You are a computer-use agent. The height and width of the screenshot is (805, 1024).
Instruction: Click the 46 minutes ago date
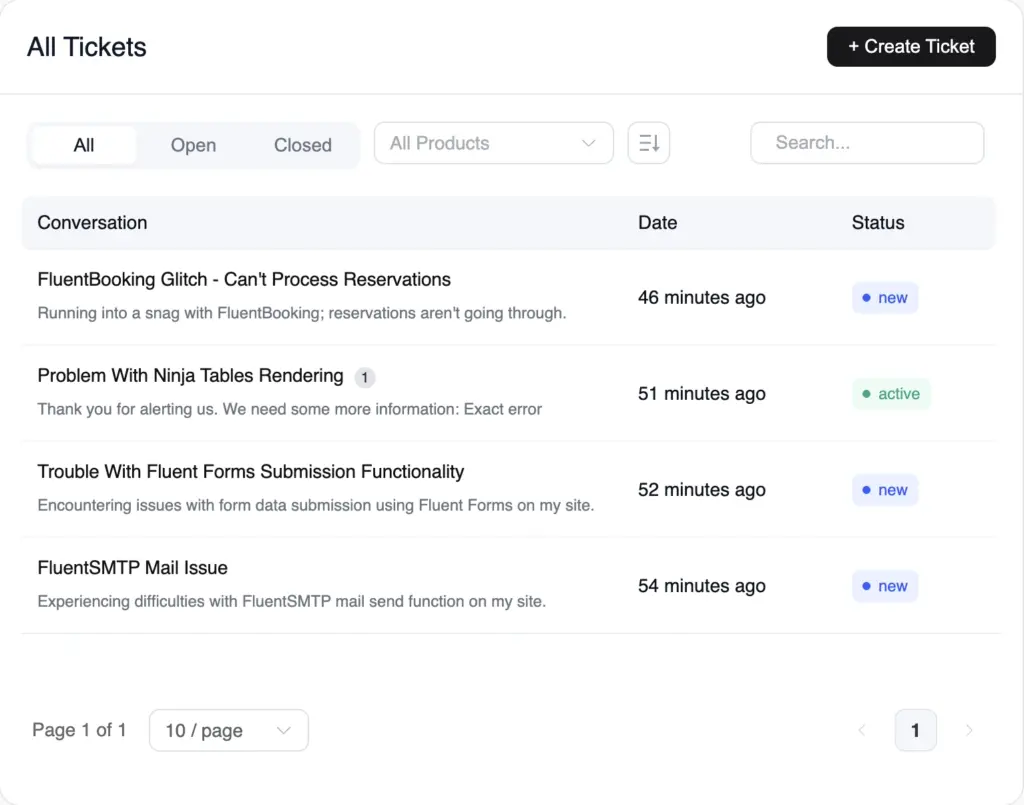[702, 298]
